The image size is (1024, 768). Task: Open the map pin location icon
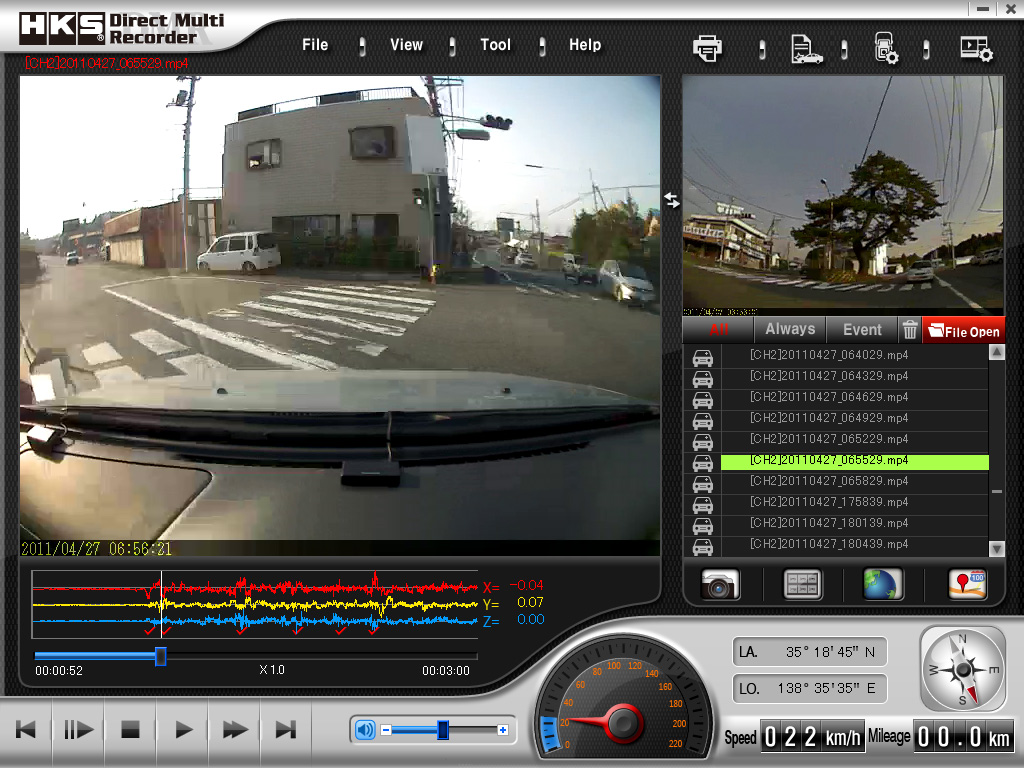click(x=967, y=584)
